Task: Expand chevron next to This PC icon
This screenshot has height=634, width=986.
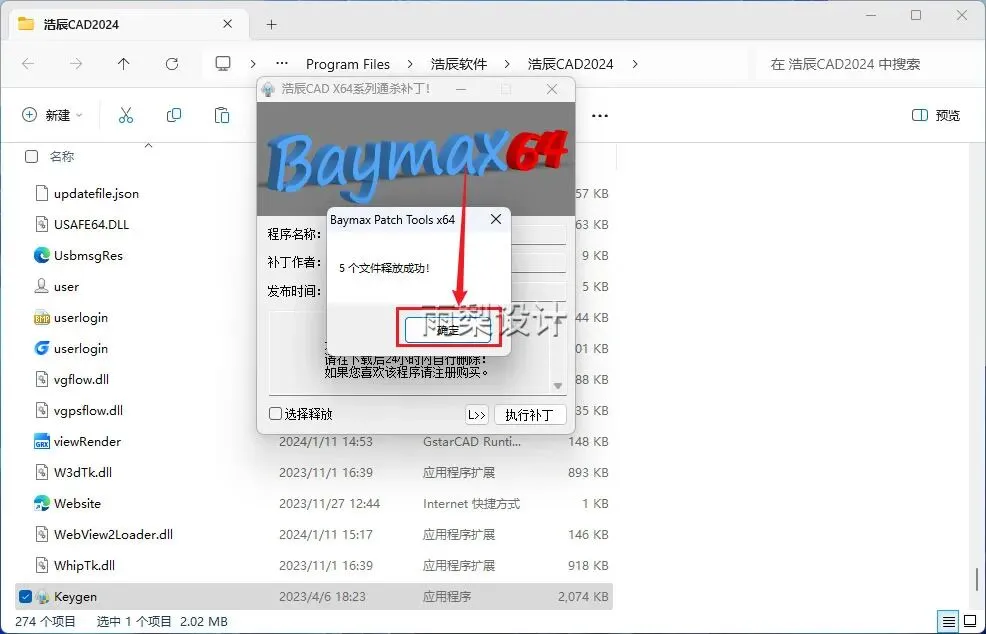Action: [x=253, y=64]
